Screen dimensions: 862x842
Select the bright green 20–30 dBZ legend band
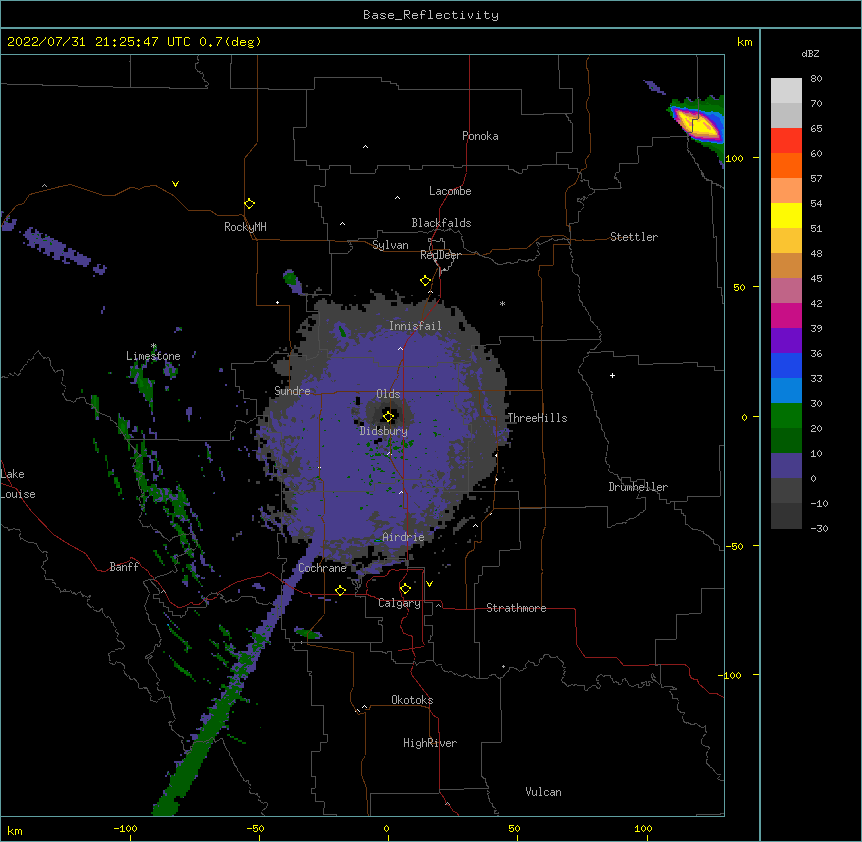click(786, 416)
